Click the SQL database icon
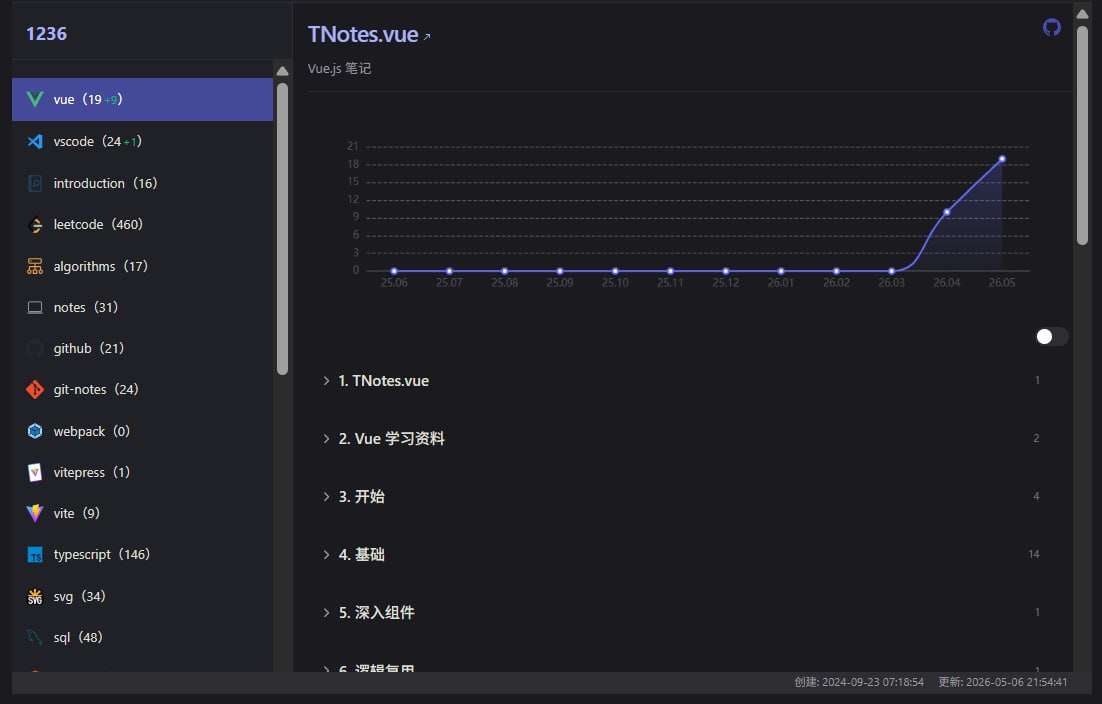Image resolution: width=1102 pixels, height=704 pixels. (34, 637)
